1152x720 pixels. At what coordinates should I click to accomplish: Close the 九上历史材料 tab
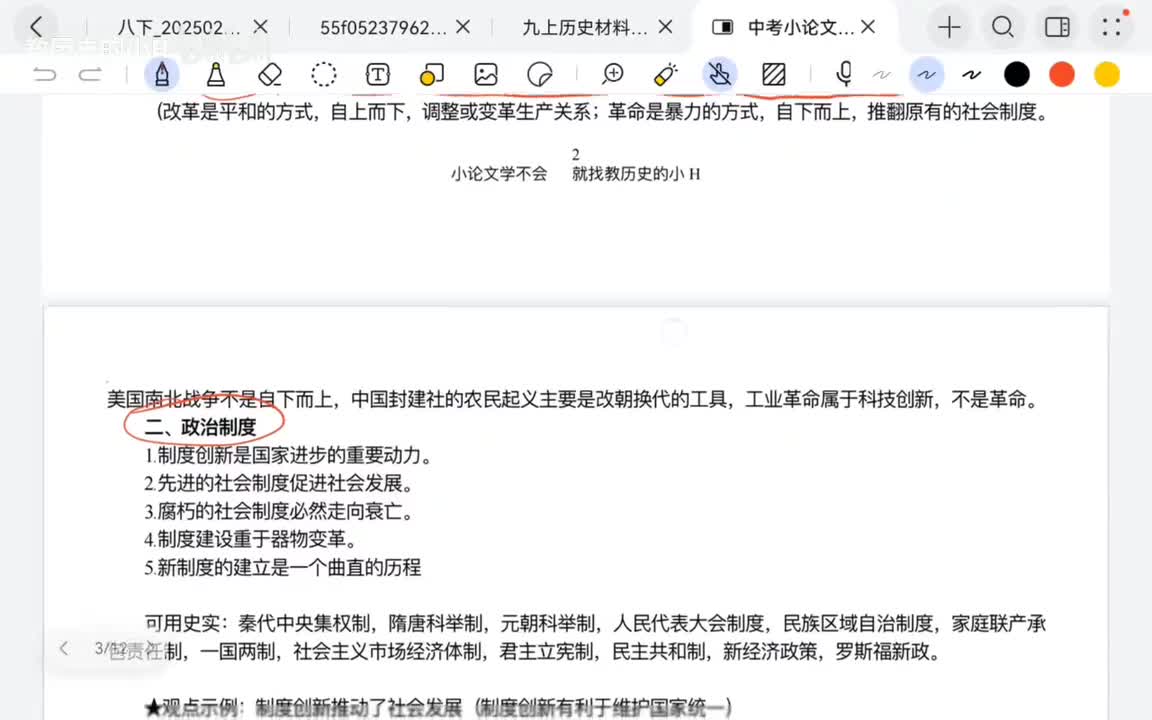point(666,27)
